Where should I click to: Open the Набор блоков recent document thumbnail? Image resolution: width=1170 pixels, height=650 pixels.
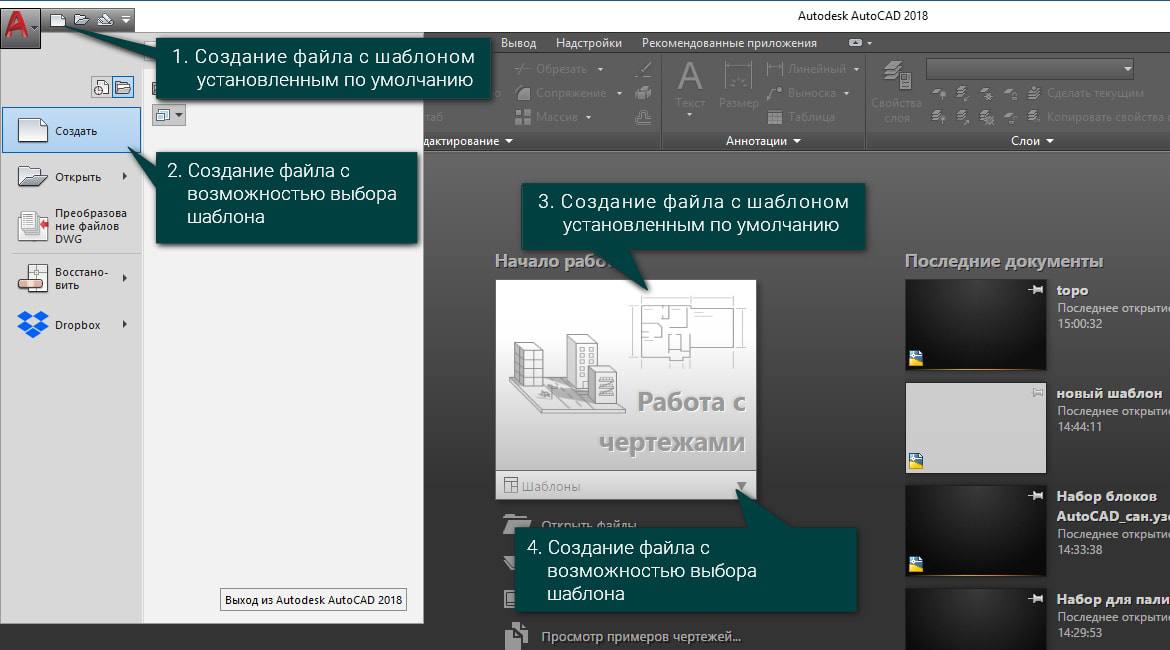[x=975, y=531]
